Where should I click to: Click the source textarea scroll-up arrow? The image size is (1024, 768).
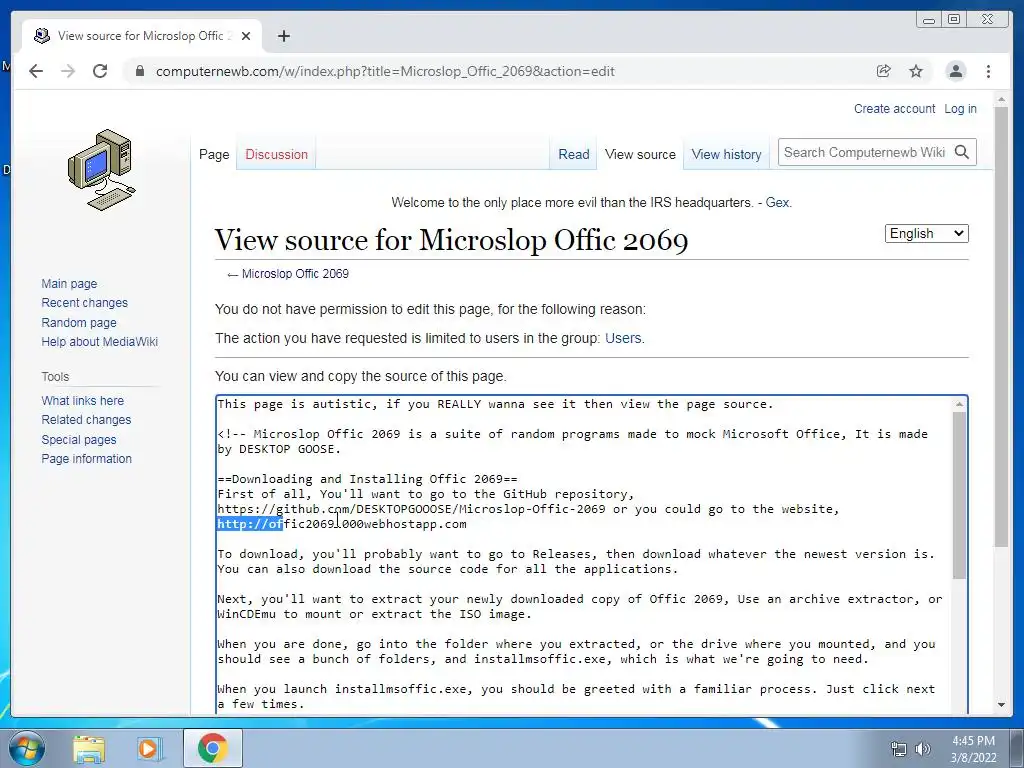pyautogui.click(x=959, y=404)
